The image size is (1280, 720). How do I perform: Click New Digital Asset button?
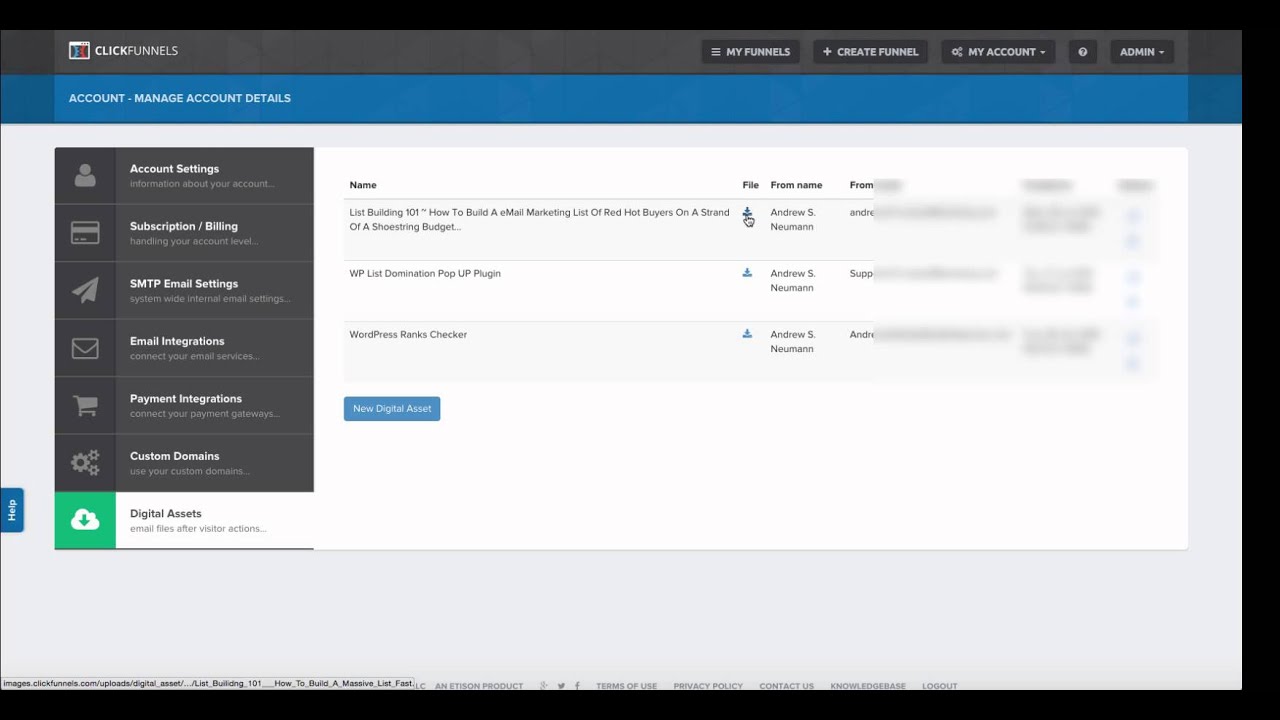392,409
